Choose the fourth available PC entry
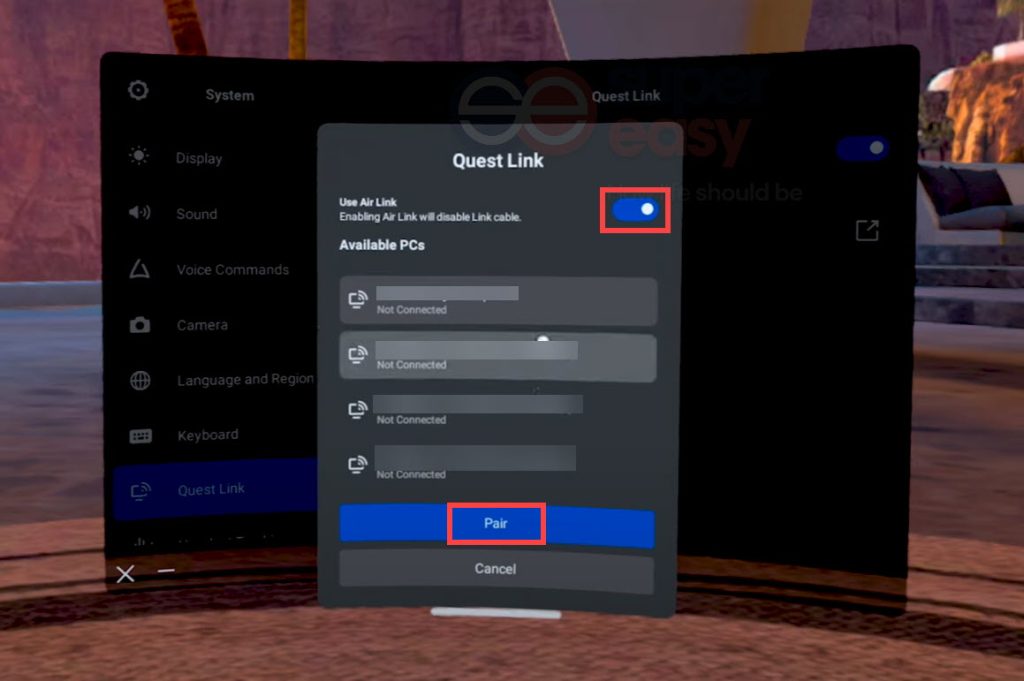The height and width of the screenshot is (681, 1024). [498, 465]
